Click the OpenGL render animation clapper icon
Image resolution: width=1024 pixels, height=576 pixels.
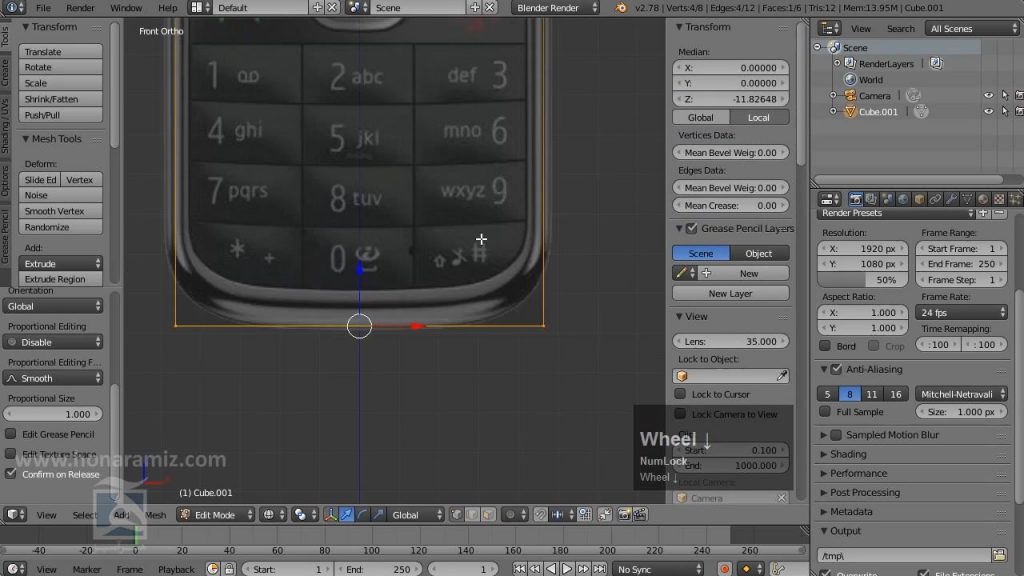(641, 515)
